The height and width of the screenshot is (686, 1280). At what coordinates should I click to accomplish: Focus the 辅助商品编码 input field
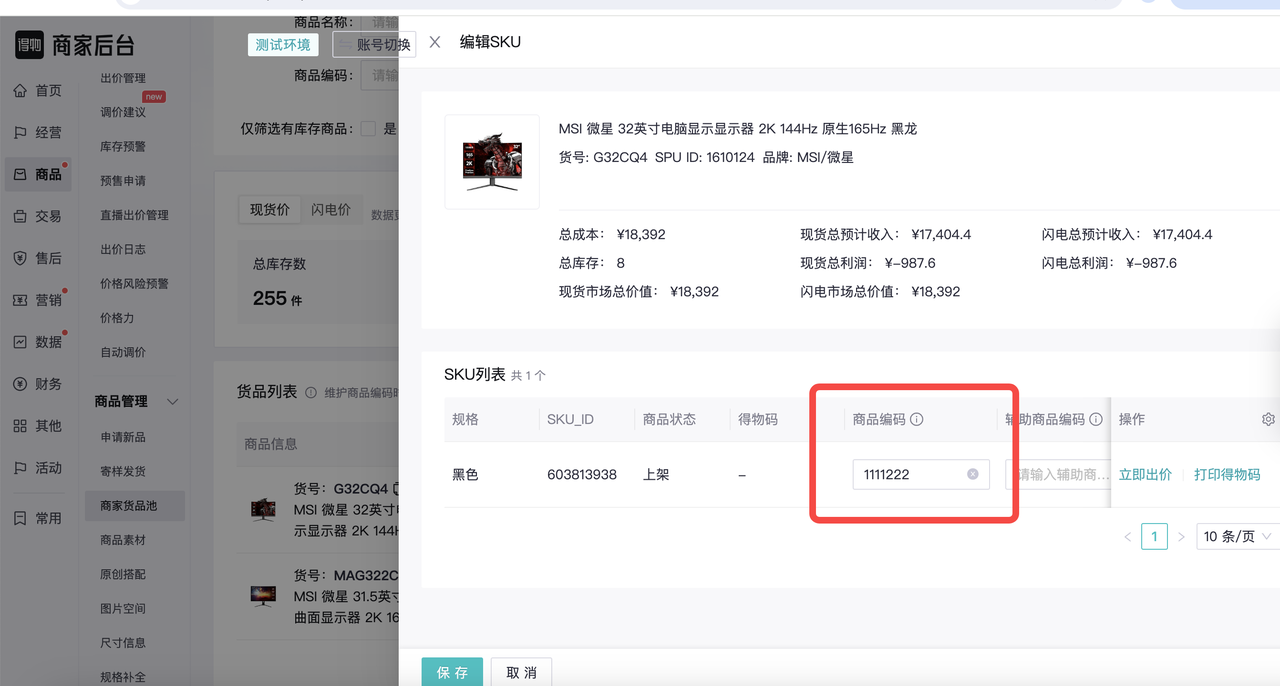[1058, 475]
